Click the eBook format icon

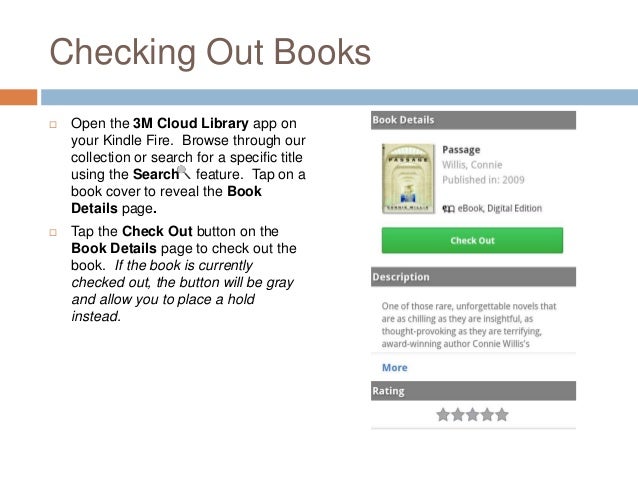click(448, 209)
